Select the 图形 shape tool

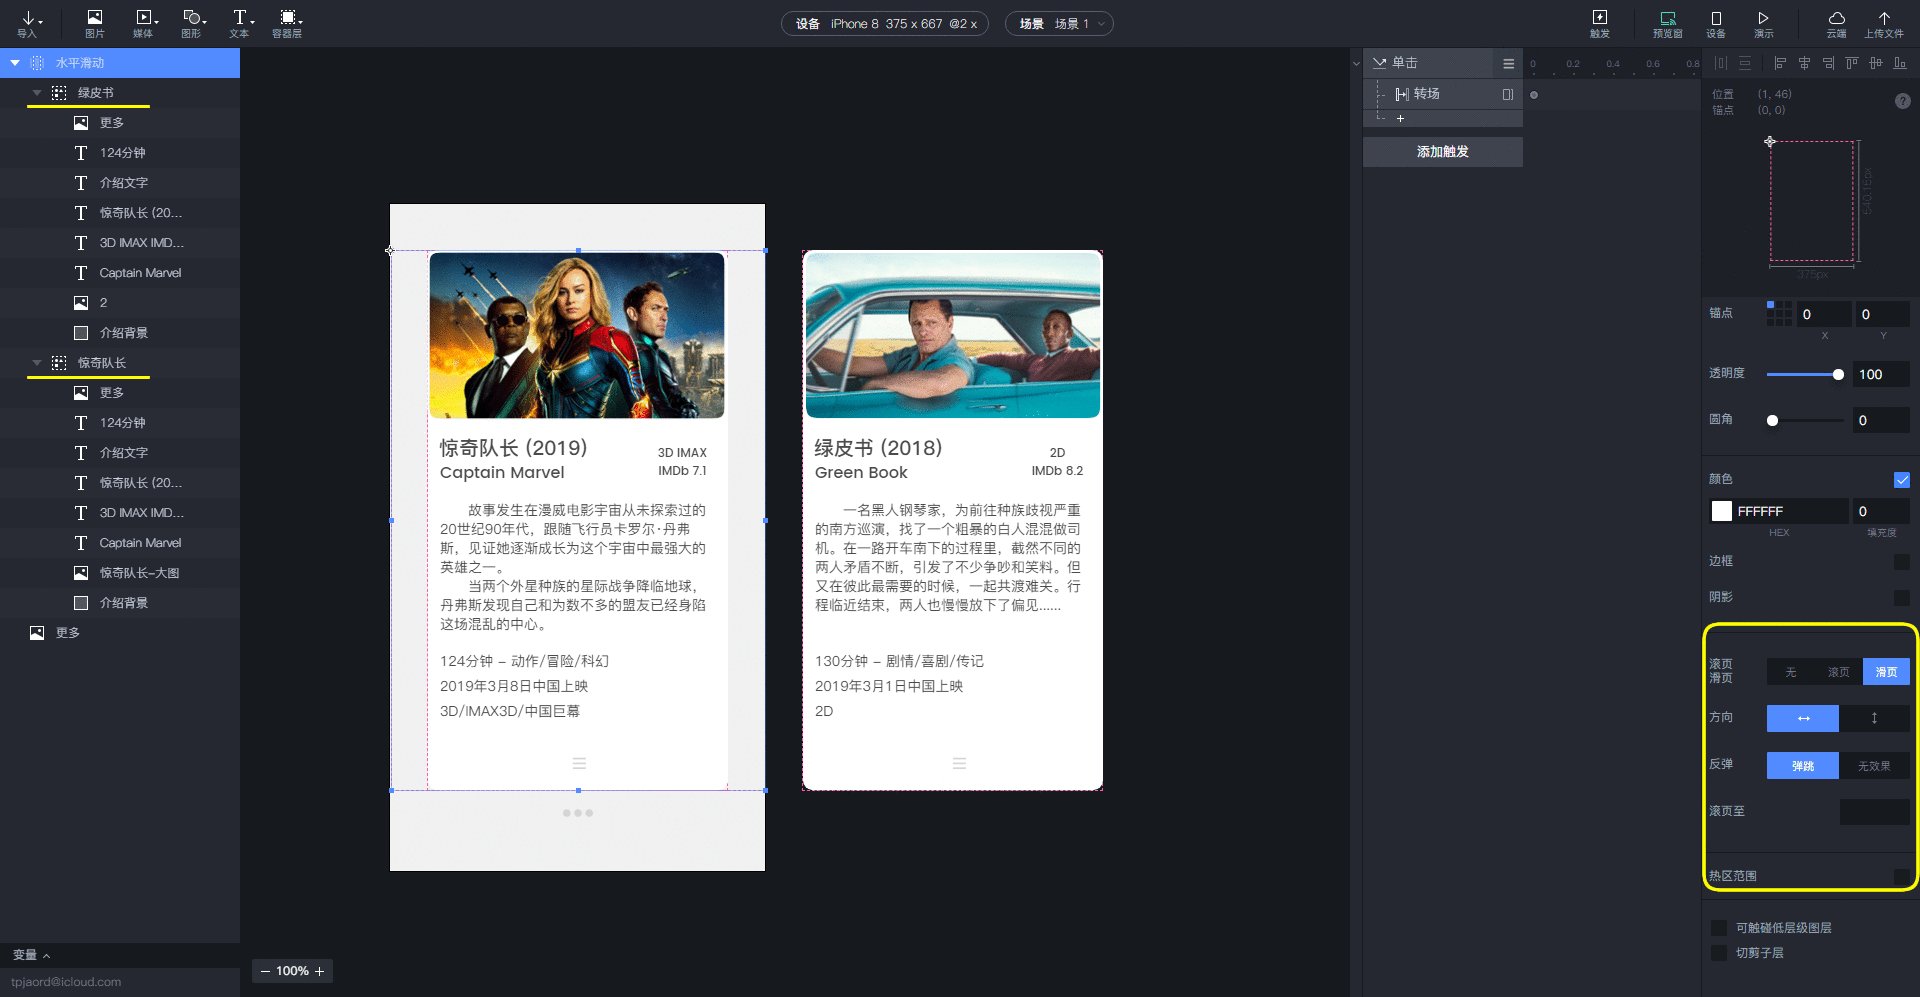click(193, 23)
